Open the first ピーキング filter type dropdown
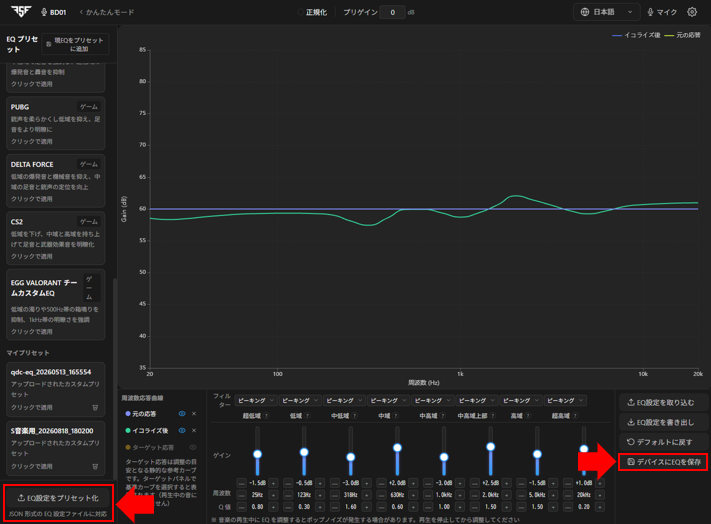This screenshot has width=711, height=524. click(x=256, y=401)
